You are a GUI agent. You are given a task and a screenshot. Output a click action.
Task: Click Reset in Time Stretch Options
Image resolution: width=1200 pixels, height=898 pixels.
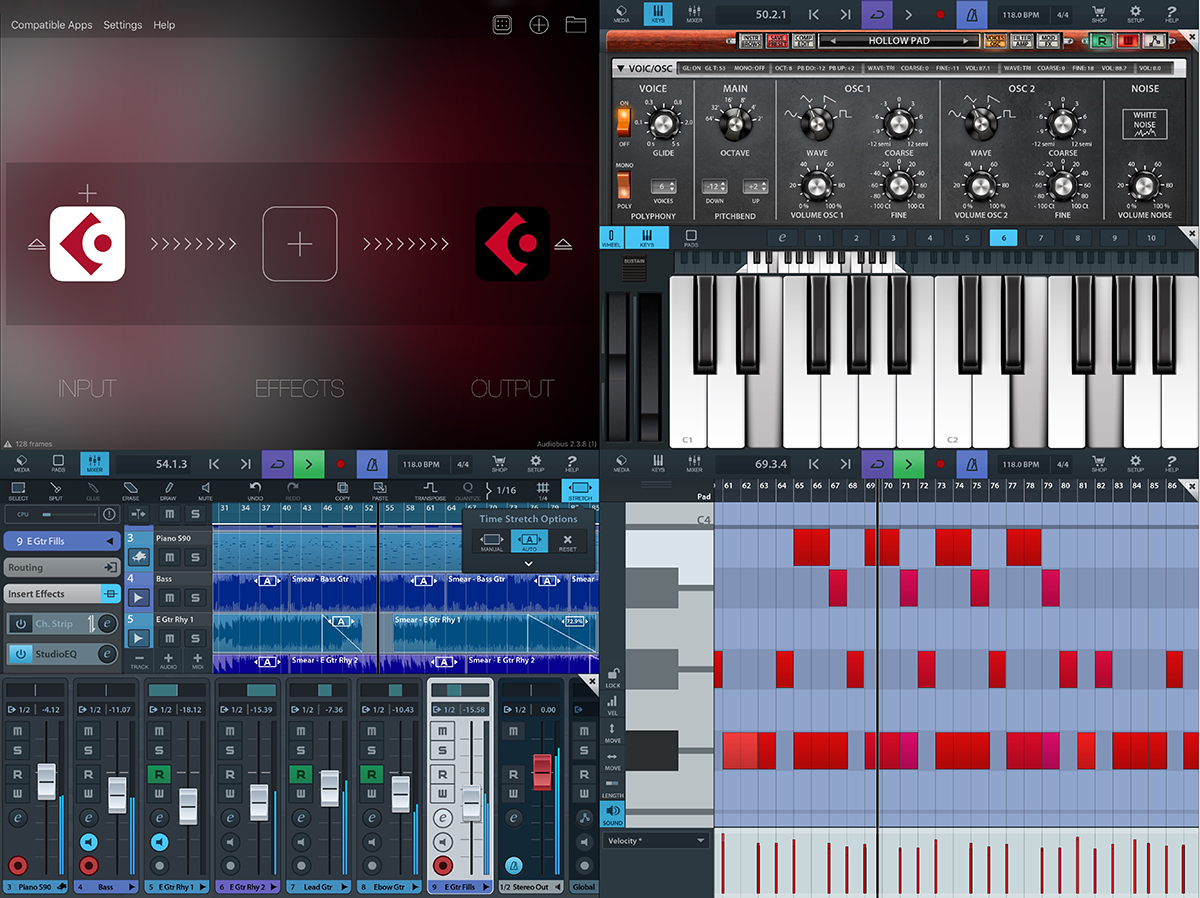[x=567, y=542]
